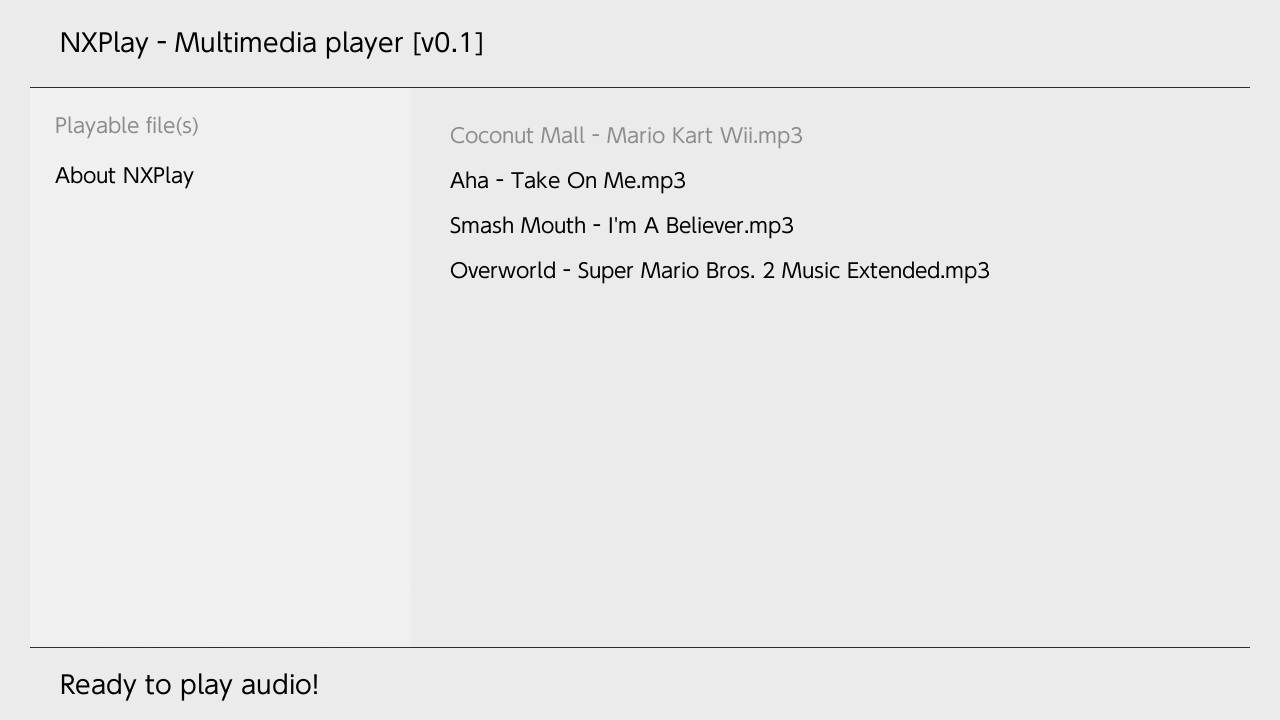
Task: Start playback of Take On Me
Action: tap(568, 181)
